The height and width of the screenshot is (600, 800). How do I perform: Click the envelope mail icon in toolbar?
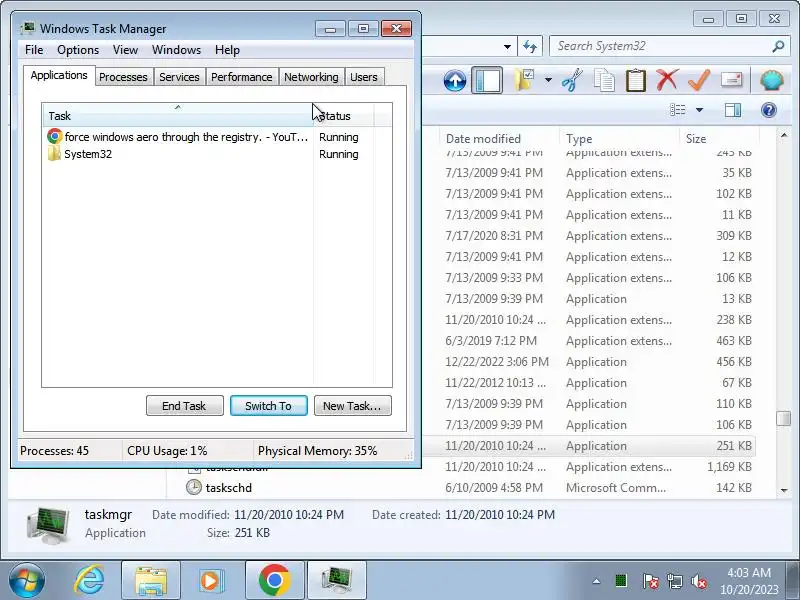point(731,80)
